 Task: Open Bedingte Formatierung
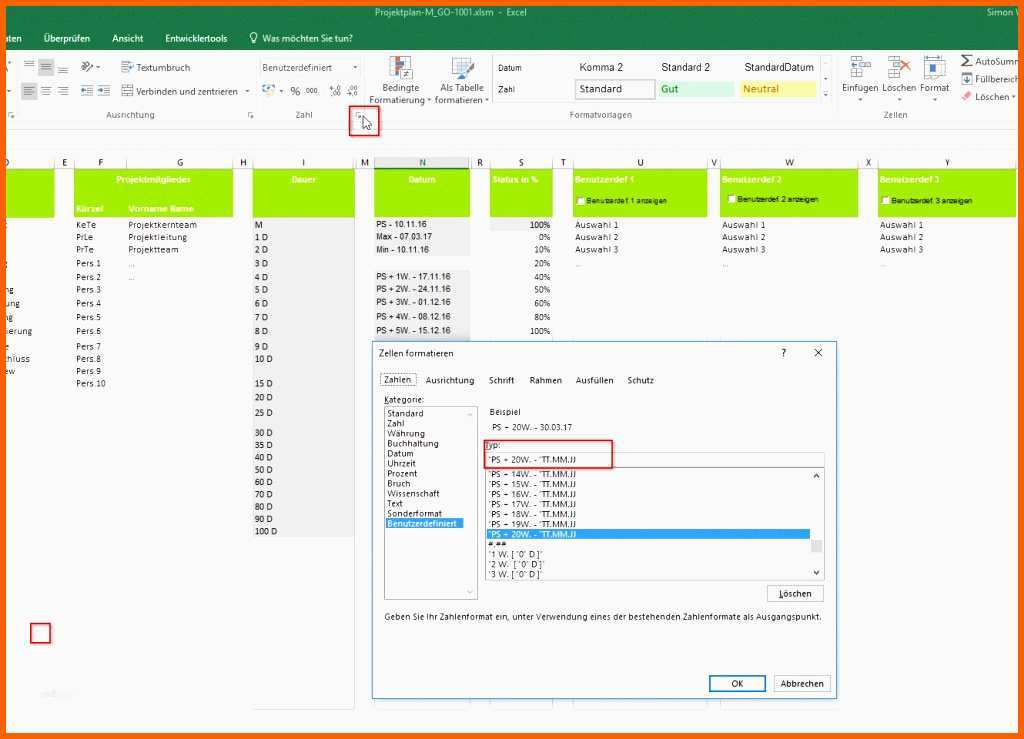400,80
